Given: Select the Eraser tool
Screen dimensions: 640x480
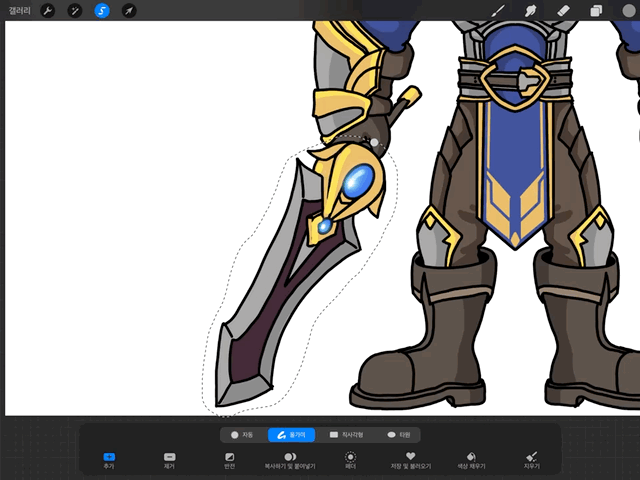Looking at the screenshot, I should coord(564,10).
